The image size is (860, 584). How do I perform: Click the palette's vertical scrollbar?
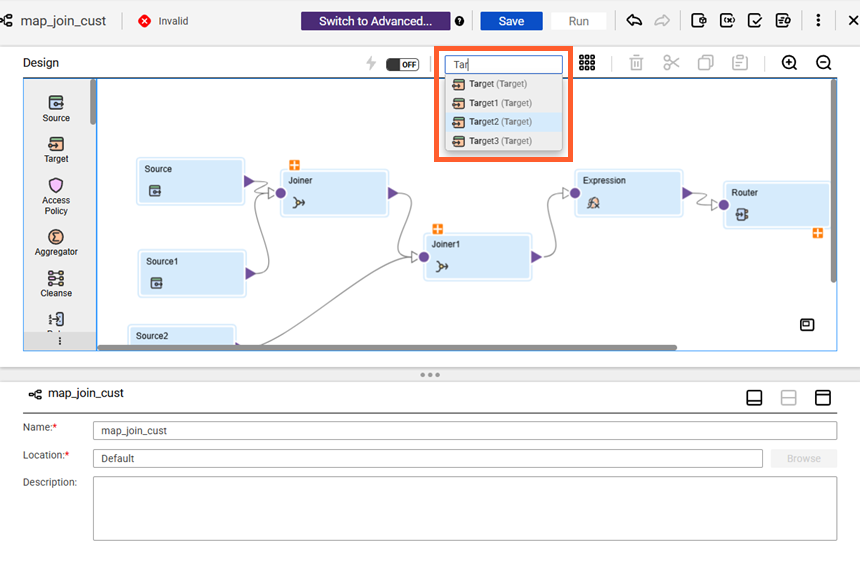click(93, 102)
